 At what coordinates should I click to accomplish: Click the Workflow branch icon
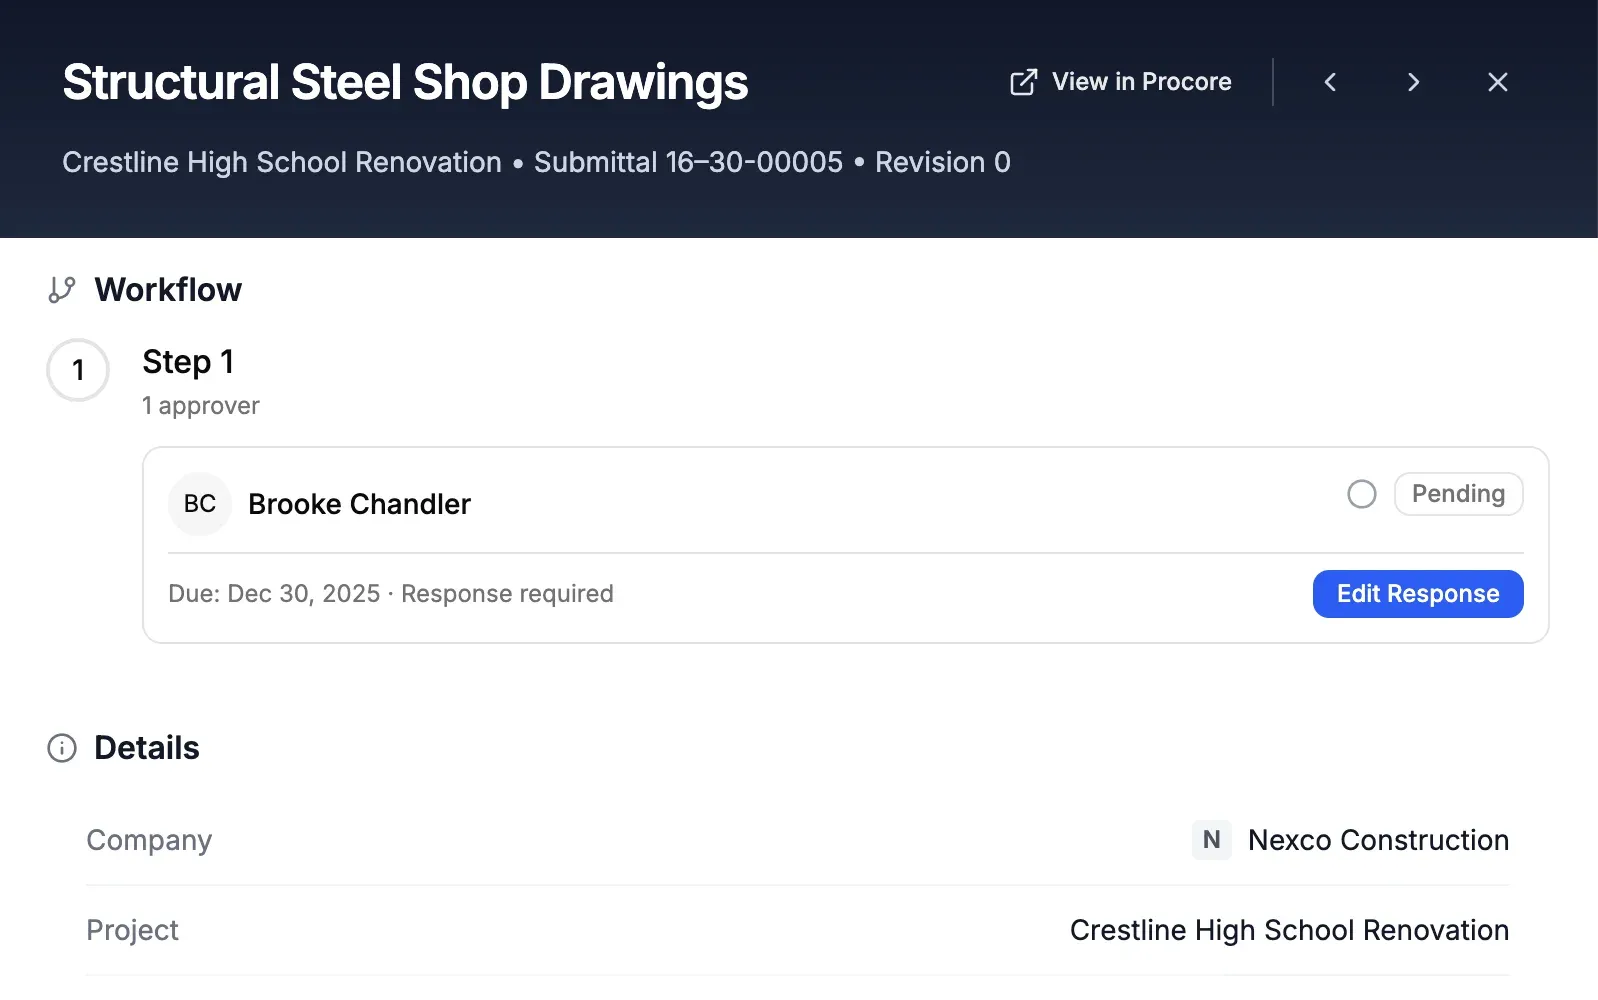point(62,290)
